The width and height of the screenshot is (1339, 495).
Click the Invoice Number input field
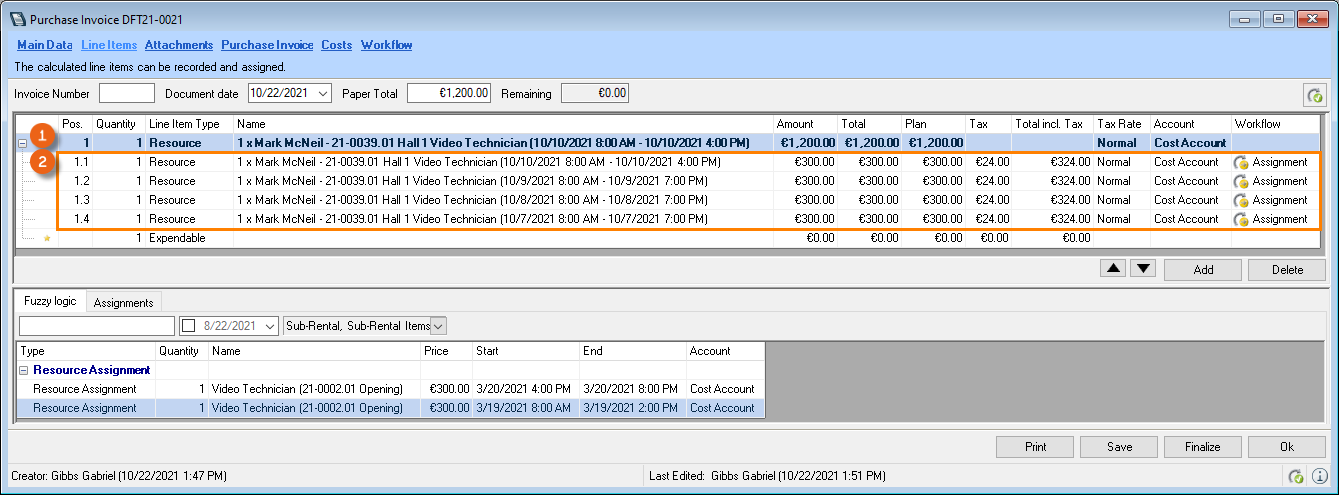(127, 93)
